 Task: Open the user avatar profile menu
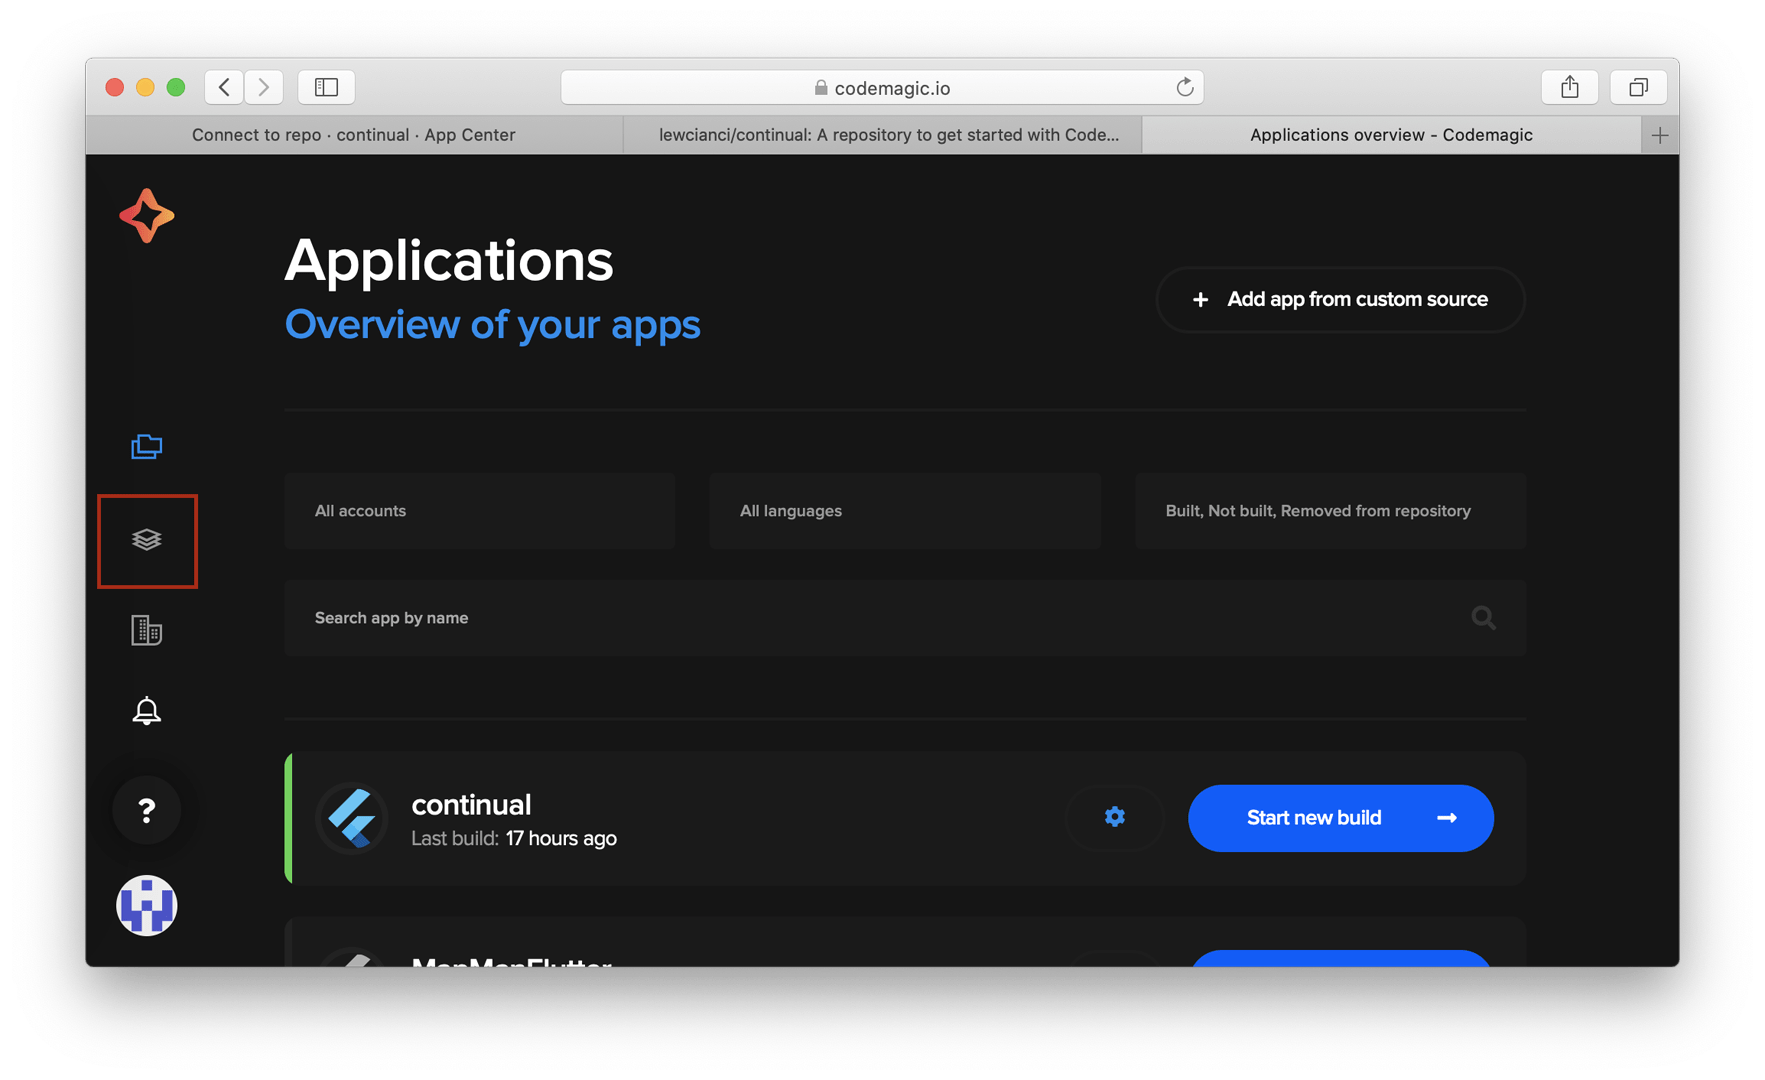(147, 906)
